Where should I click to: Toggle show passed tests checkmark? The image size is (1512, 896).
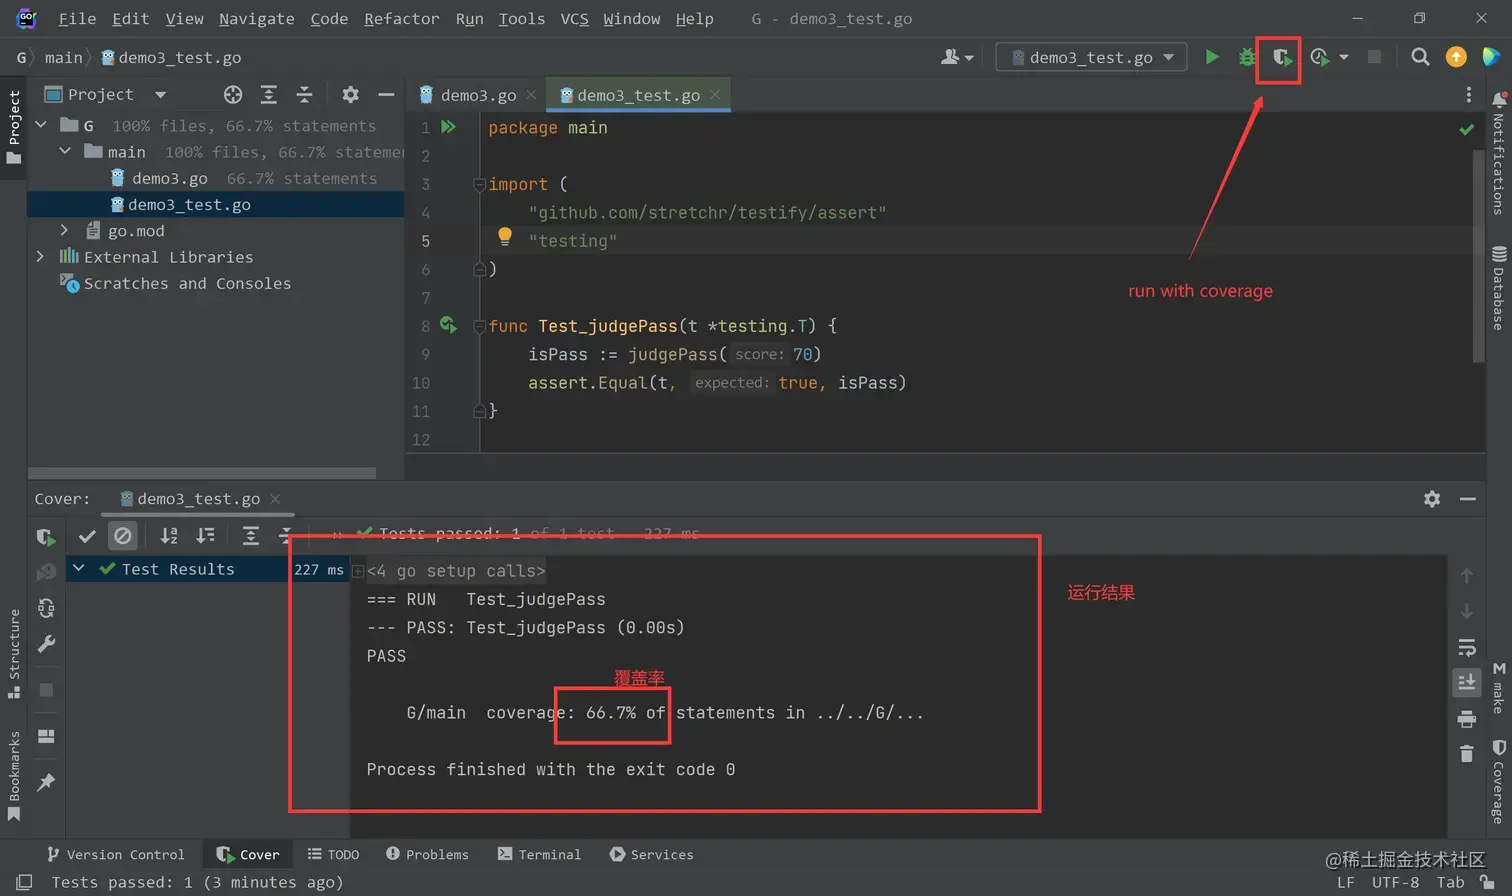click(87, 536)
